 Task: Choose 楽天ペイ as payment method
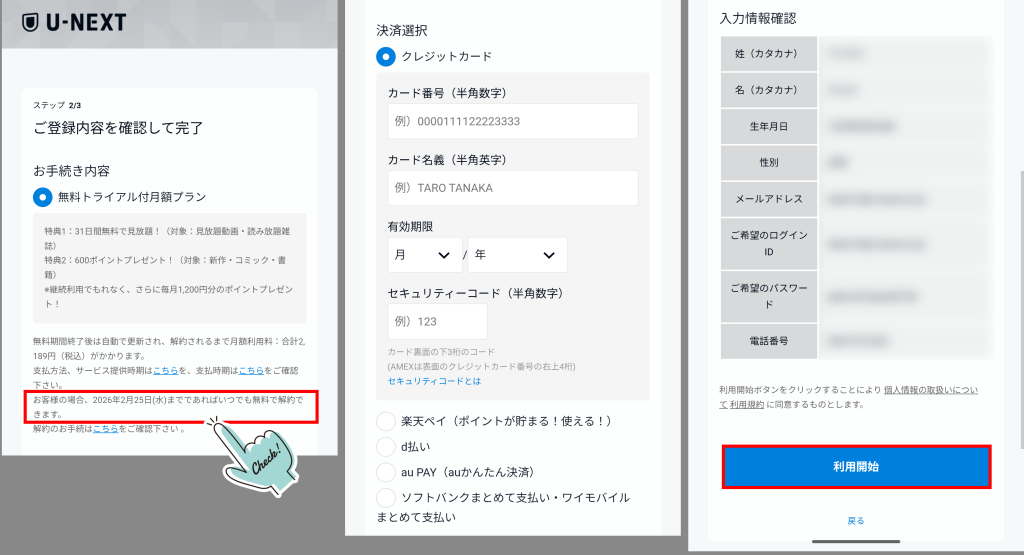tap(386, 421)
